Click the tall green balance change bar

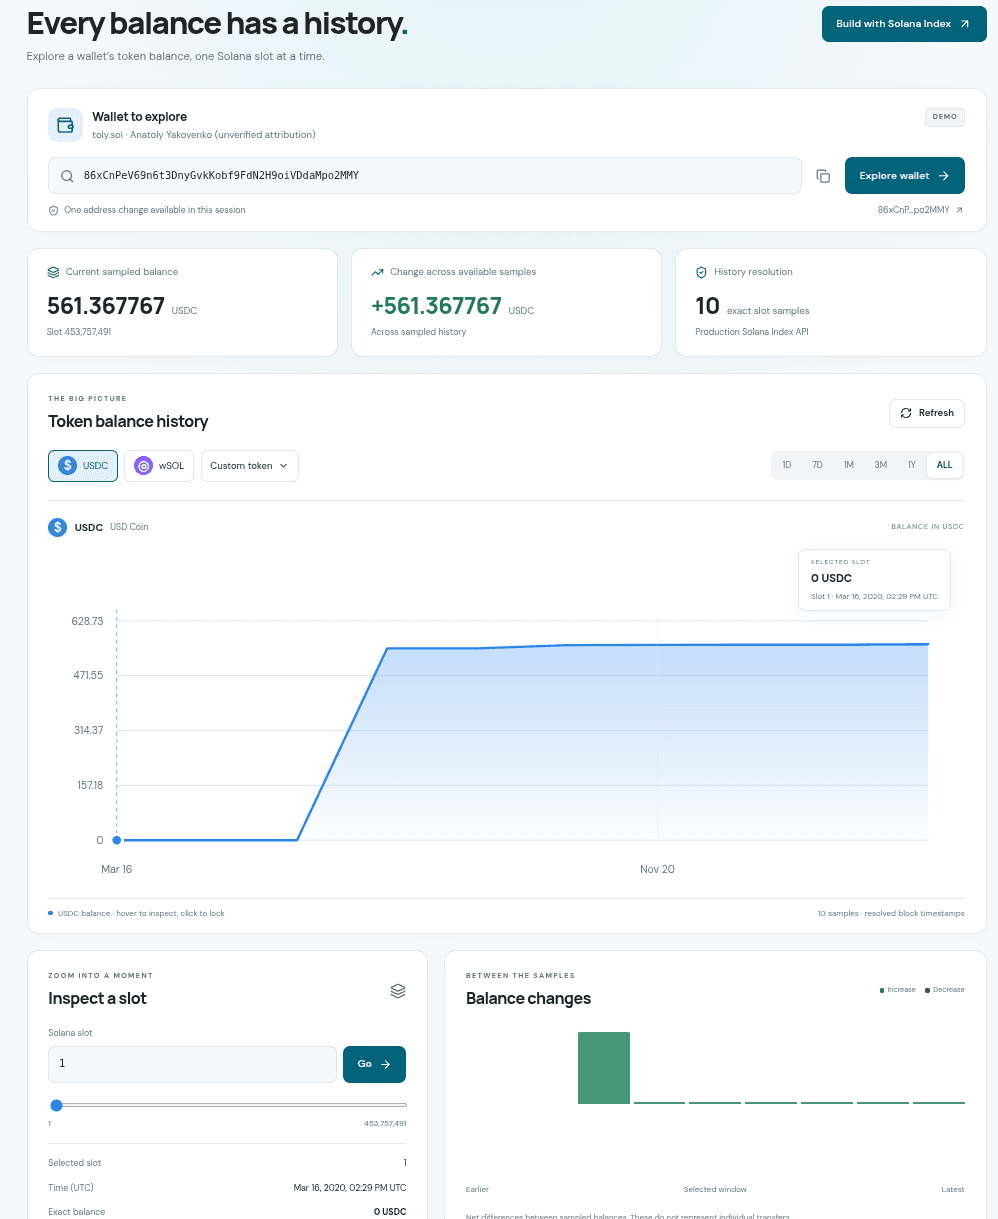click(x=604, y=1068)
